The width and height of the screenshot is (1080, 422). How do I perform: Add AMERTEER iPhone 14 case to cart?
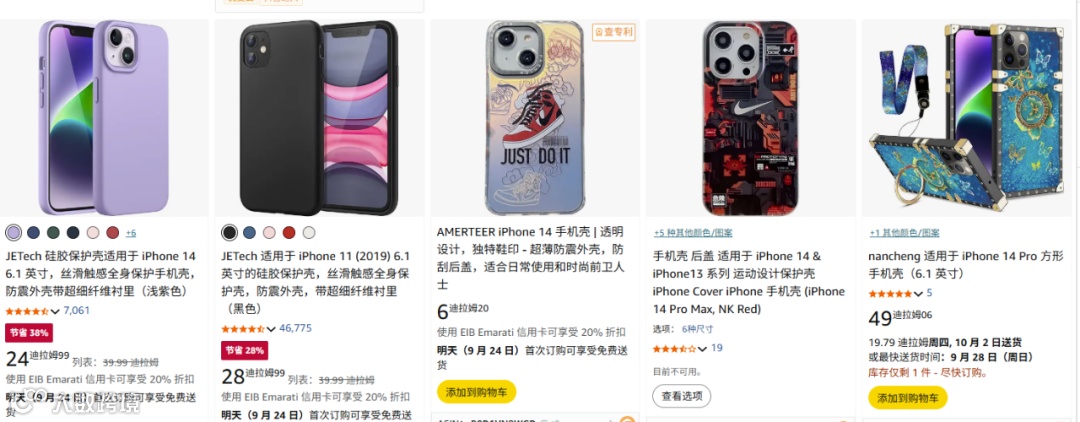coord(477,392)
